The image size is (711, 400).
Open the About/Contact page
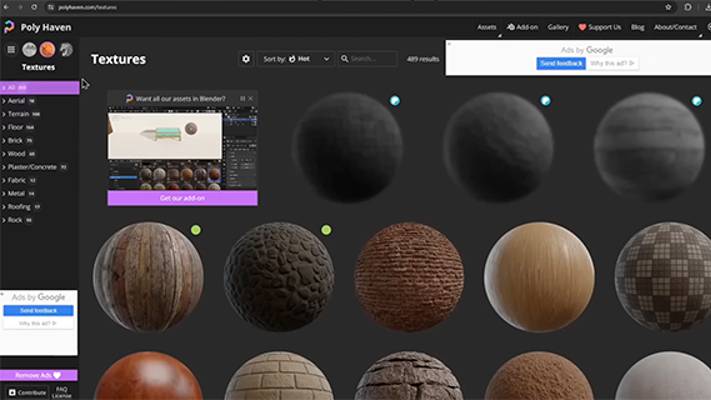[x=675, y=27]
